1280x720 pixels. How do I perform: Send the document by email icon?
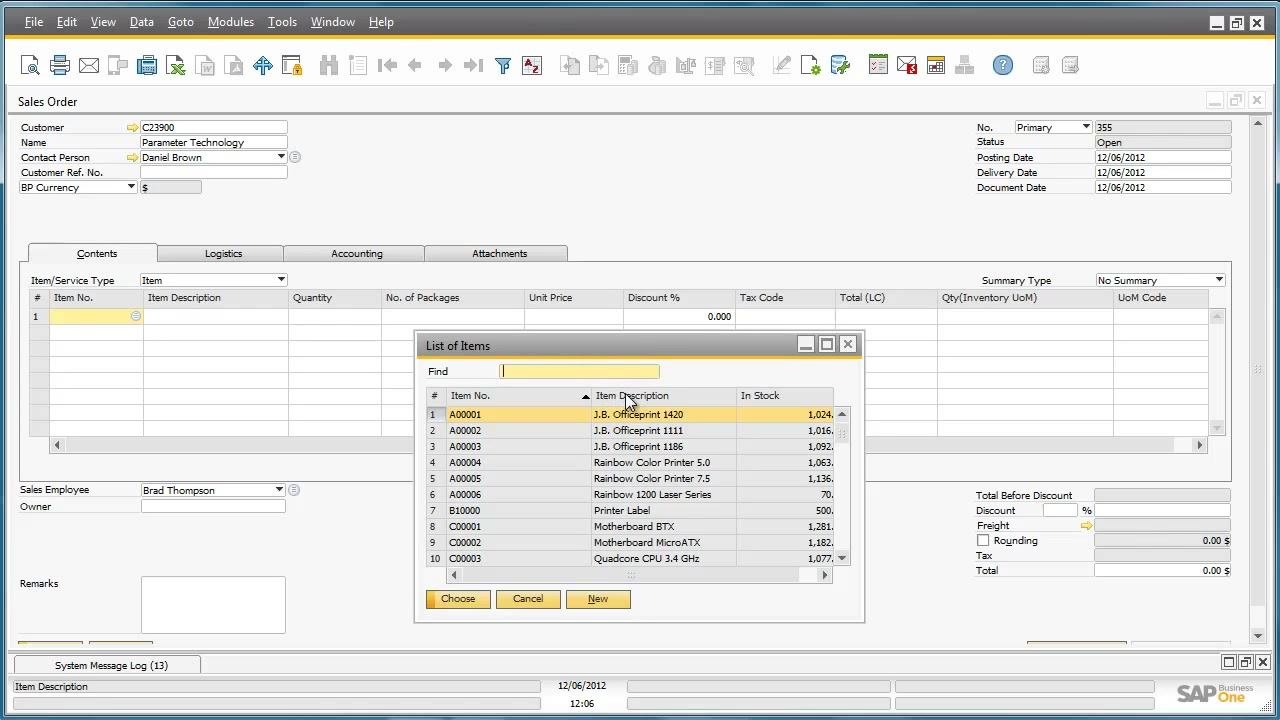(x=89, y=66)
